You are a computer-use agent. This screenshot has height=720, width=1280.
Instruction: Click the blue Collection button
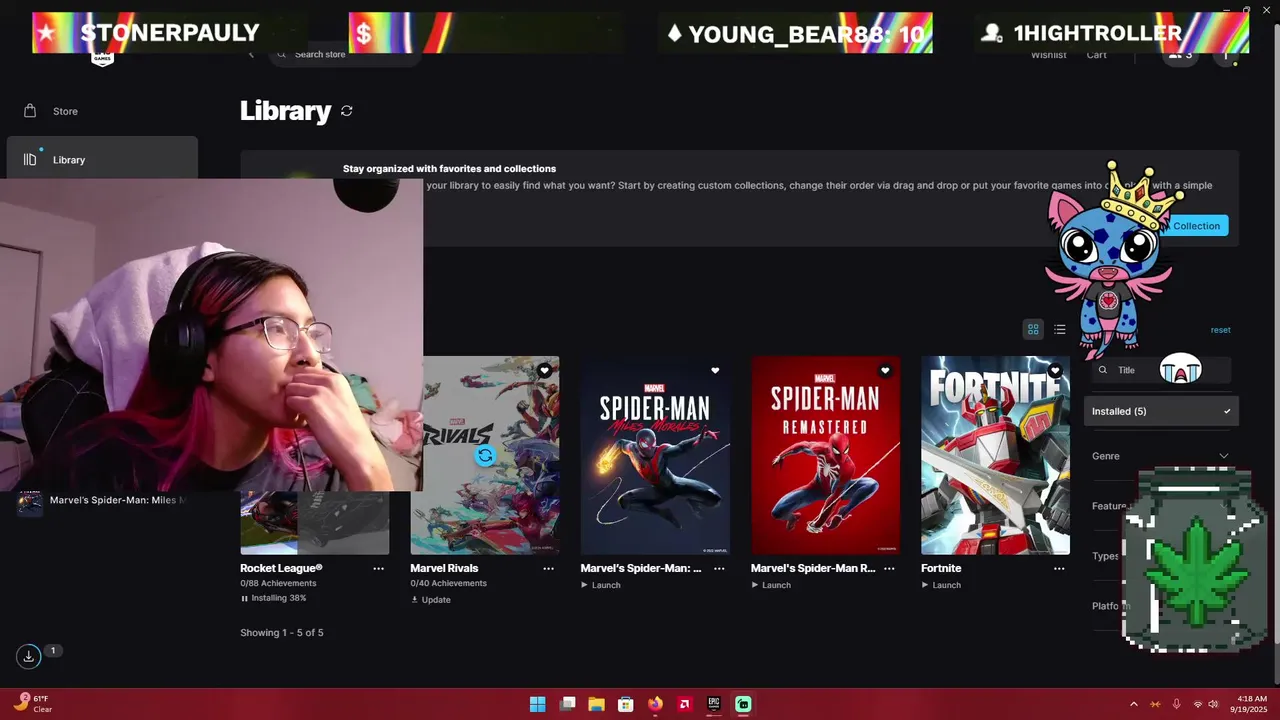1197,226
